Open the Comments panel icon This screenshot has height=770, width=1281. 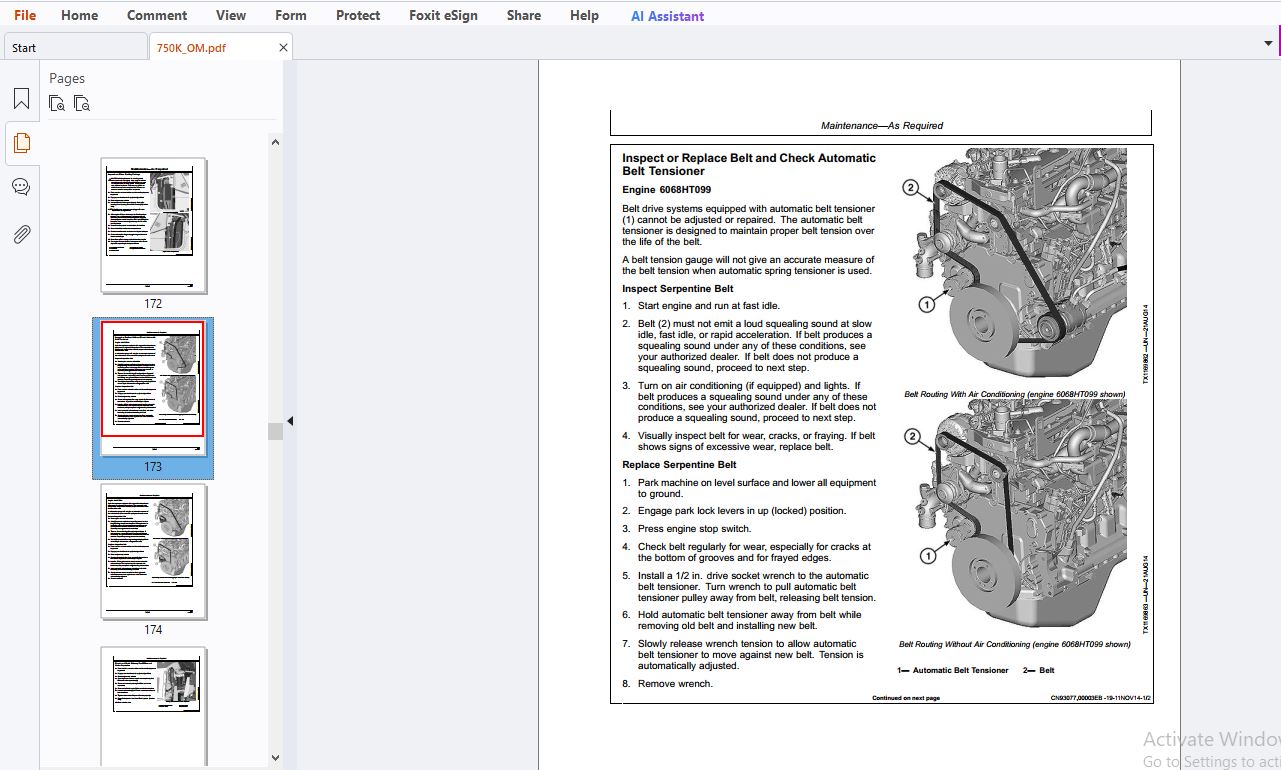point(21,187)
